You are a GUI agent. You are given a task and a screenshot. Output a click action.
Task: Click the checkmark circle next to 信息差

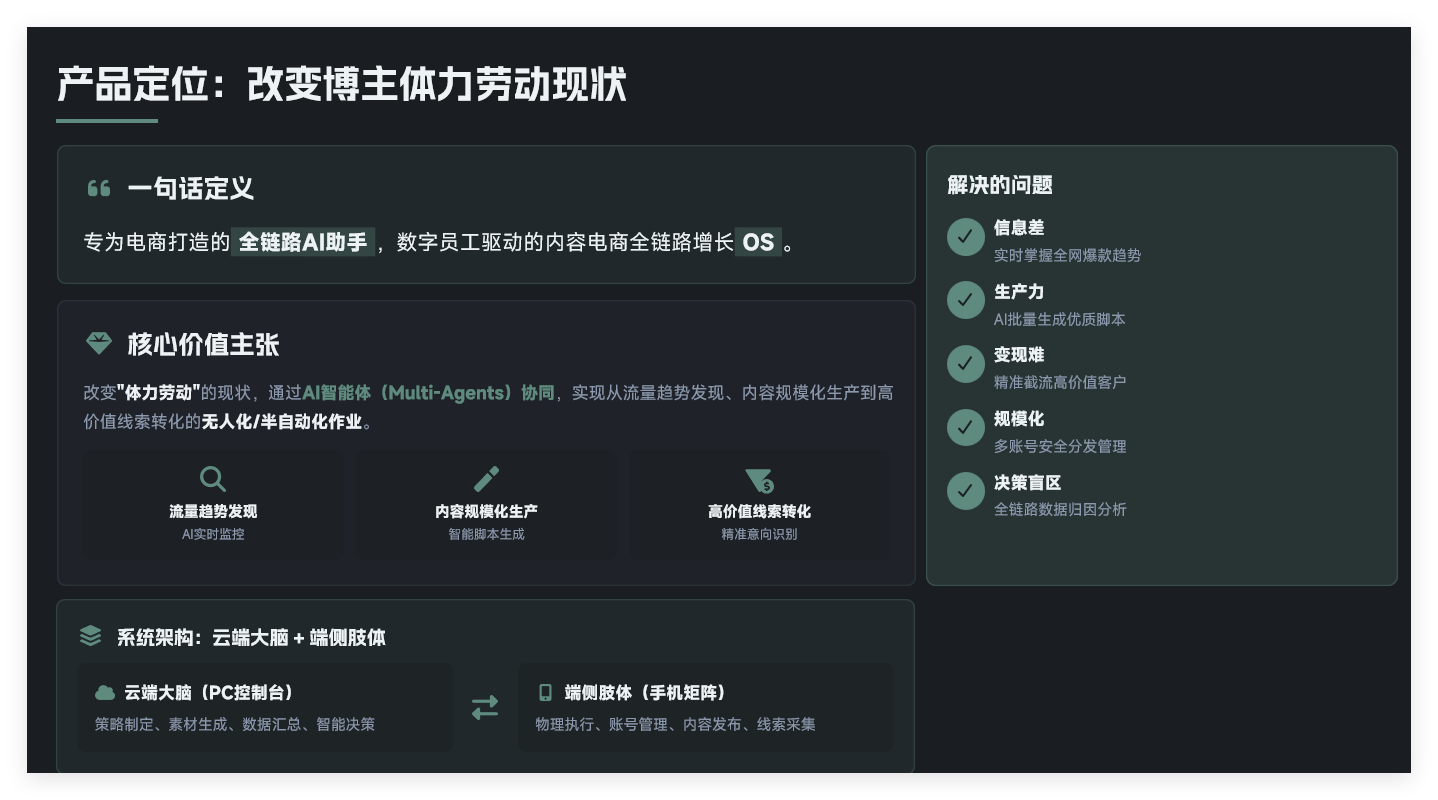tap(965, 237)
